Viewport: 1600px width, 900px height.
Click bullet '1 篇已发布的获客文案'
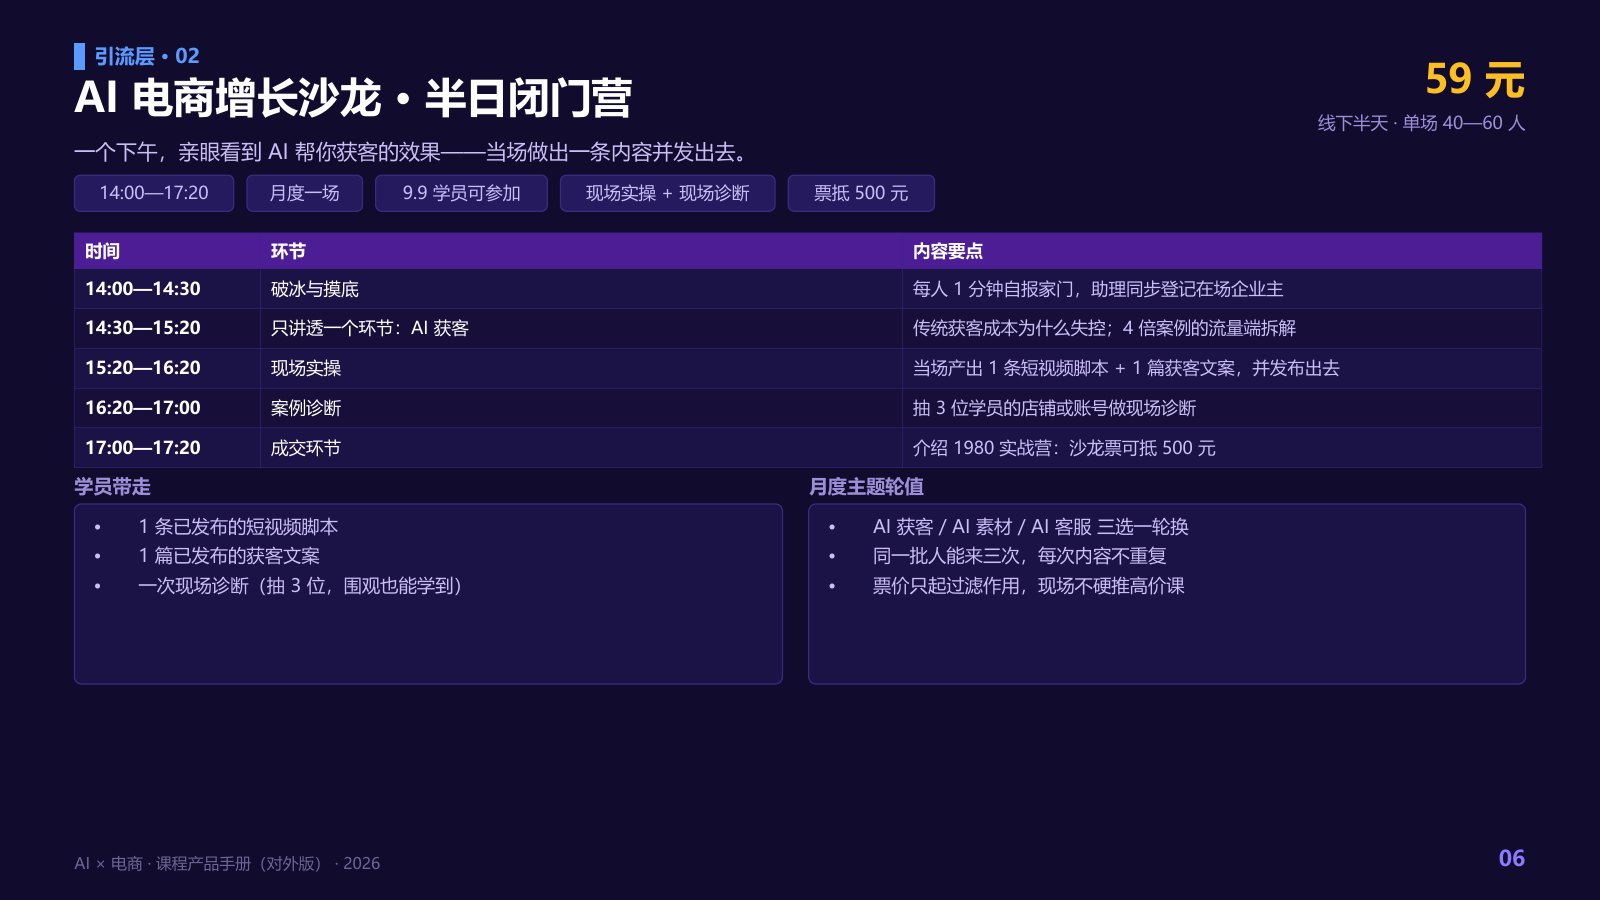[229, 556]
